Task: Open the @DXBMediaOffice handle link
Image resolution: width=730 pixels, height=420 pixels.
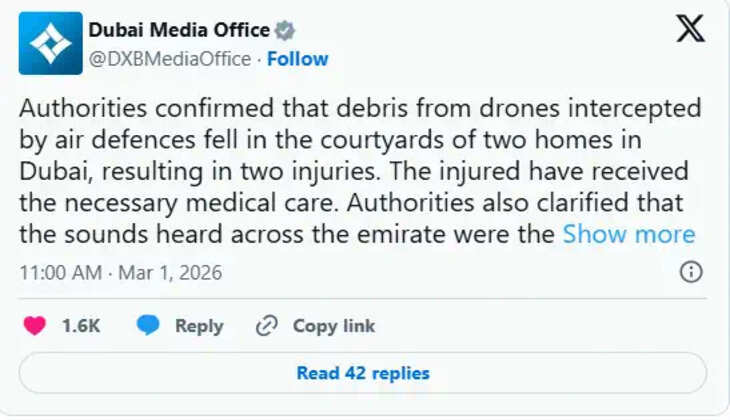Action: (x=170, y=59)
